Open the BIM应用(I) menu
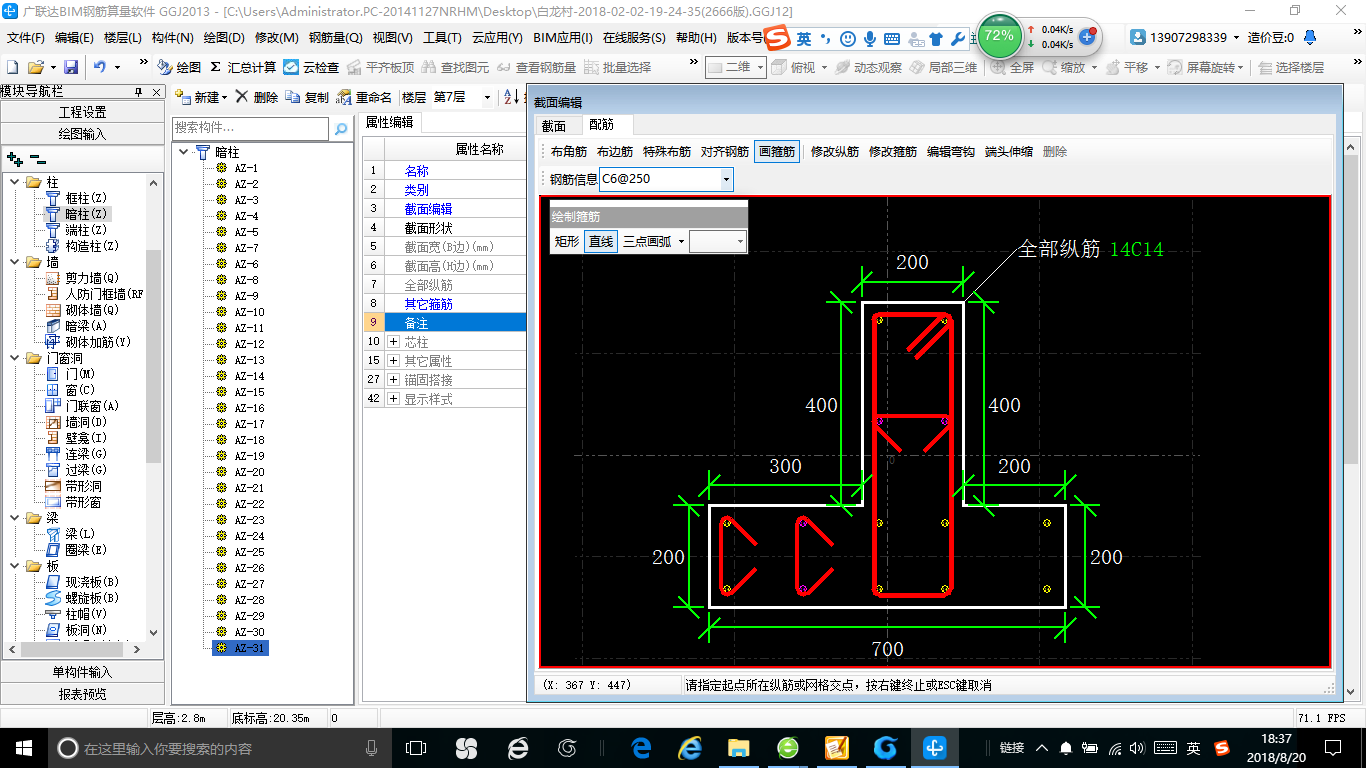Screen dimensions: 1366x768 click(x=563, y=38)
